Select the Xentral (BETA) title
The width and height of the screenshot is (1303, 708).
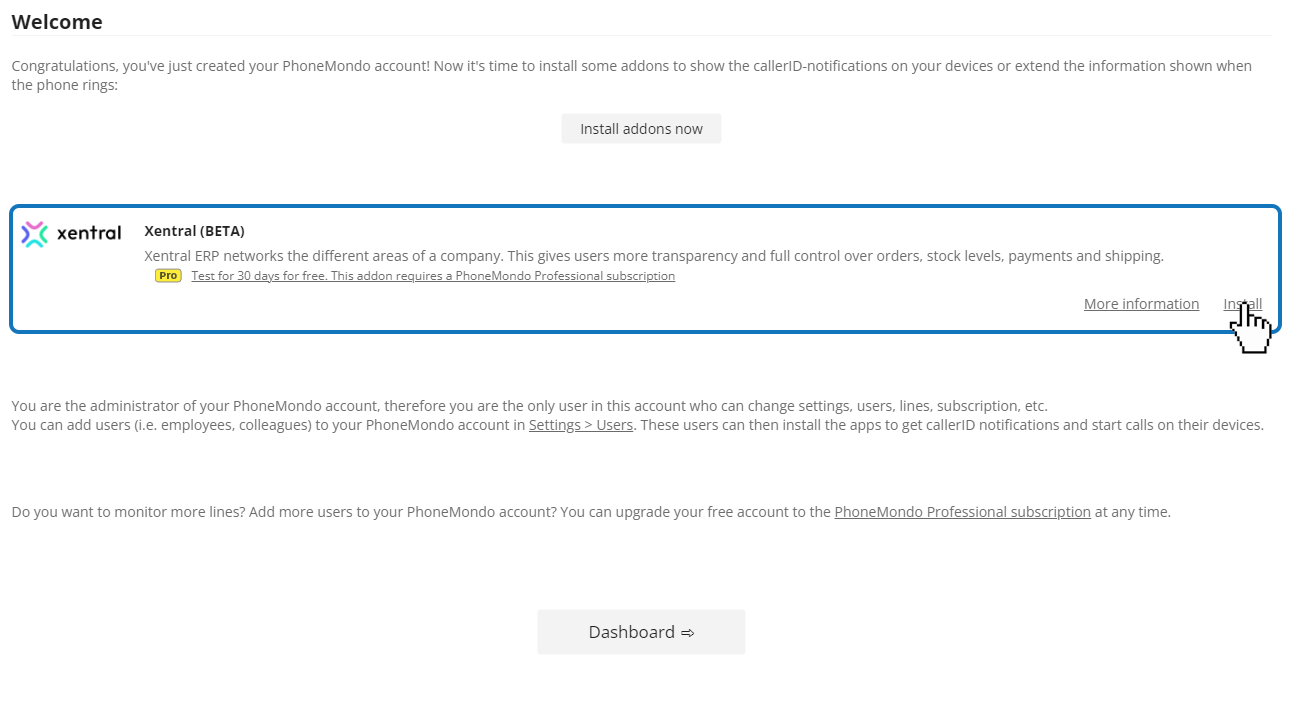click(194, 231)
